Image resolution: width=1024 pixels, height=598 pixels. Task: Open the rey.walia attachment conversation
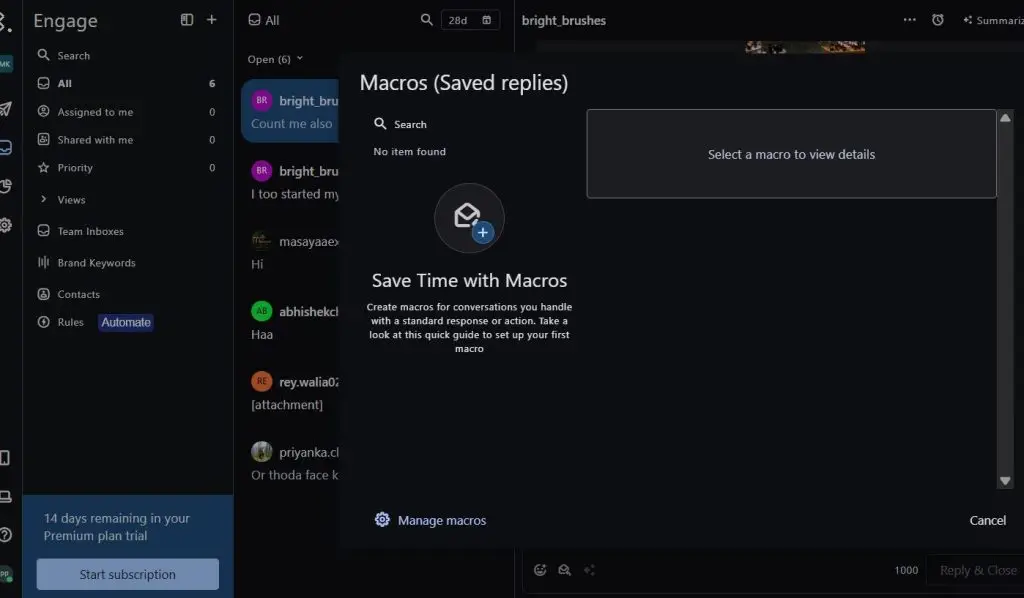pyautogui.click(x=290, y=393)
